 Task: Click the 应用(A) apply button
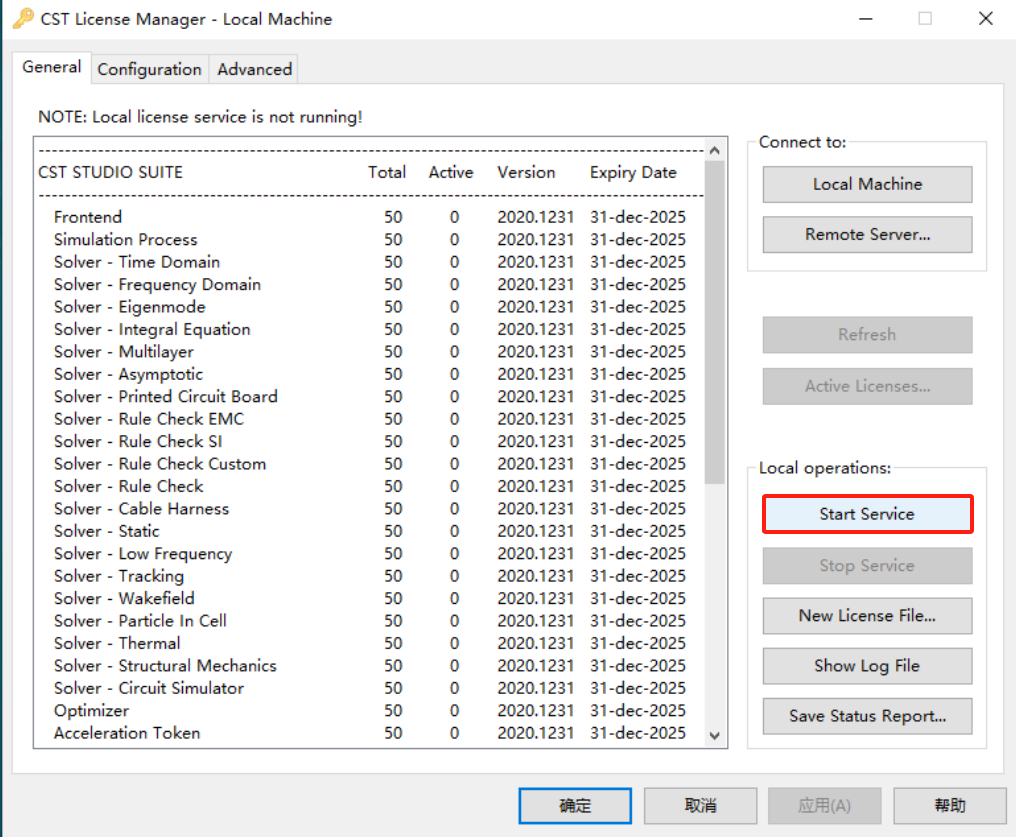(824, 806)
